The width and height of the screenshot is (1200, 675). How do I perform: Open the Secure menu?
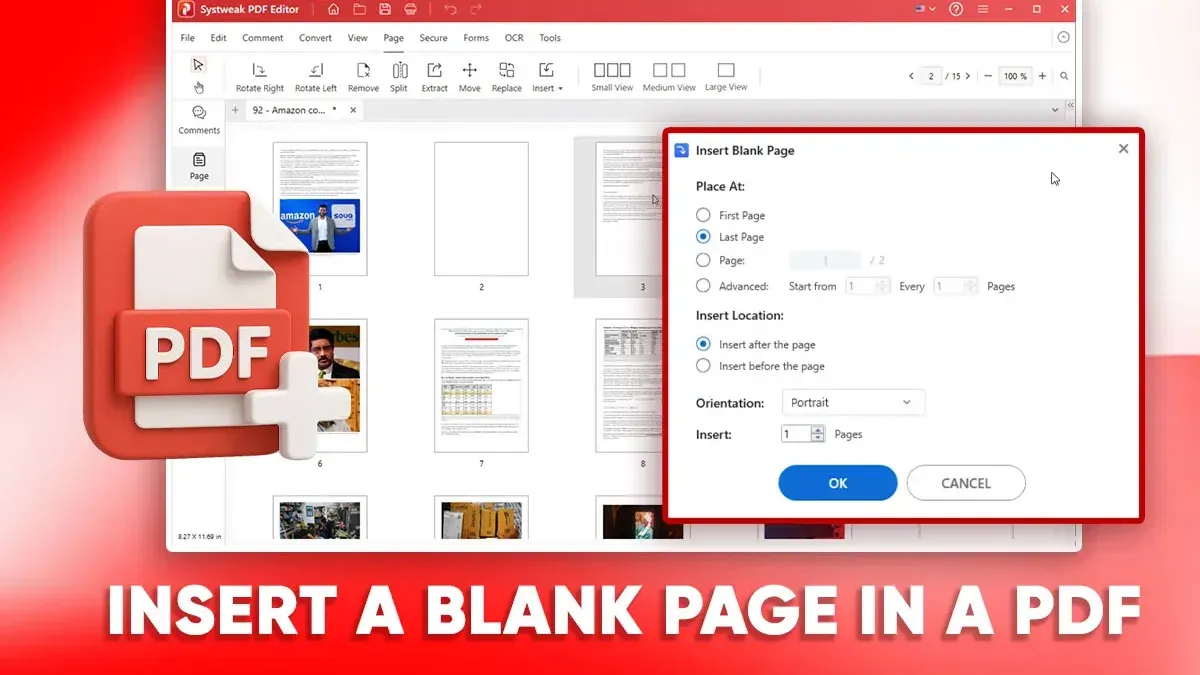pyautogui.click(x=433, y=38)
